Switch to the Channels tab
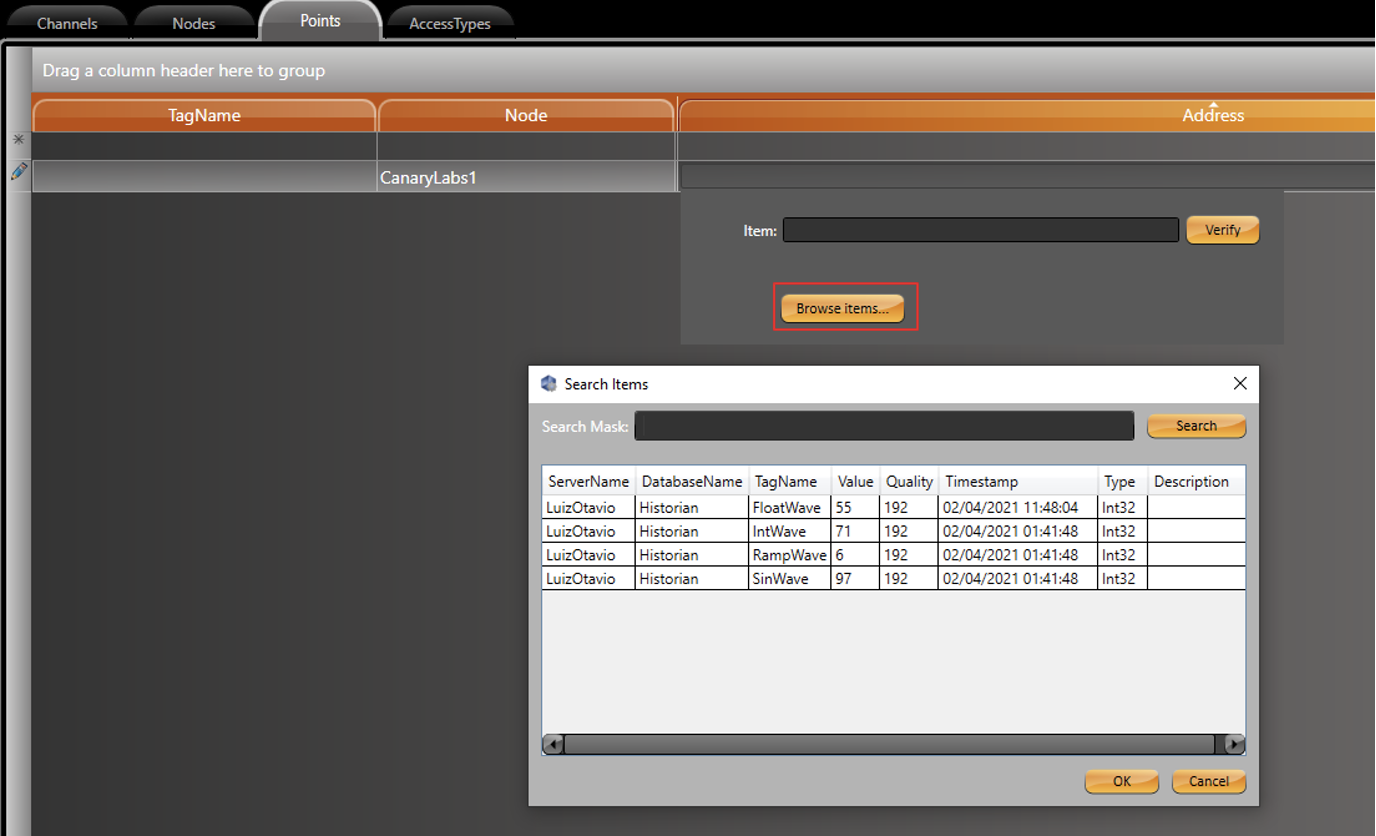Screen dimensions: 1376x836 coord(67,23)
